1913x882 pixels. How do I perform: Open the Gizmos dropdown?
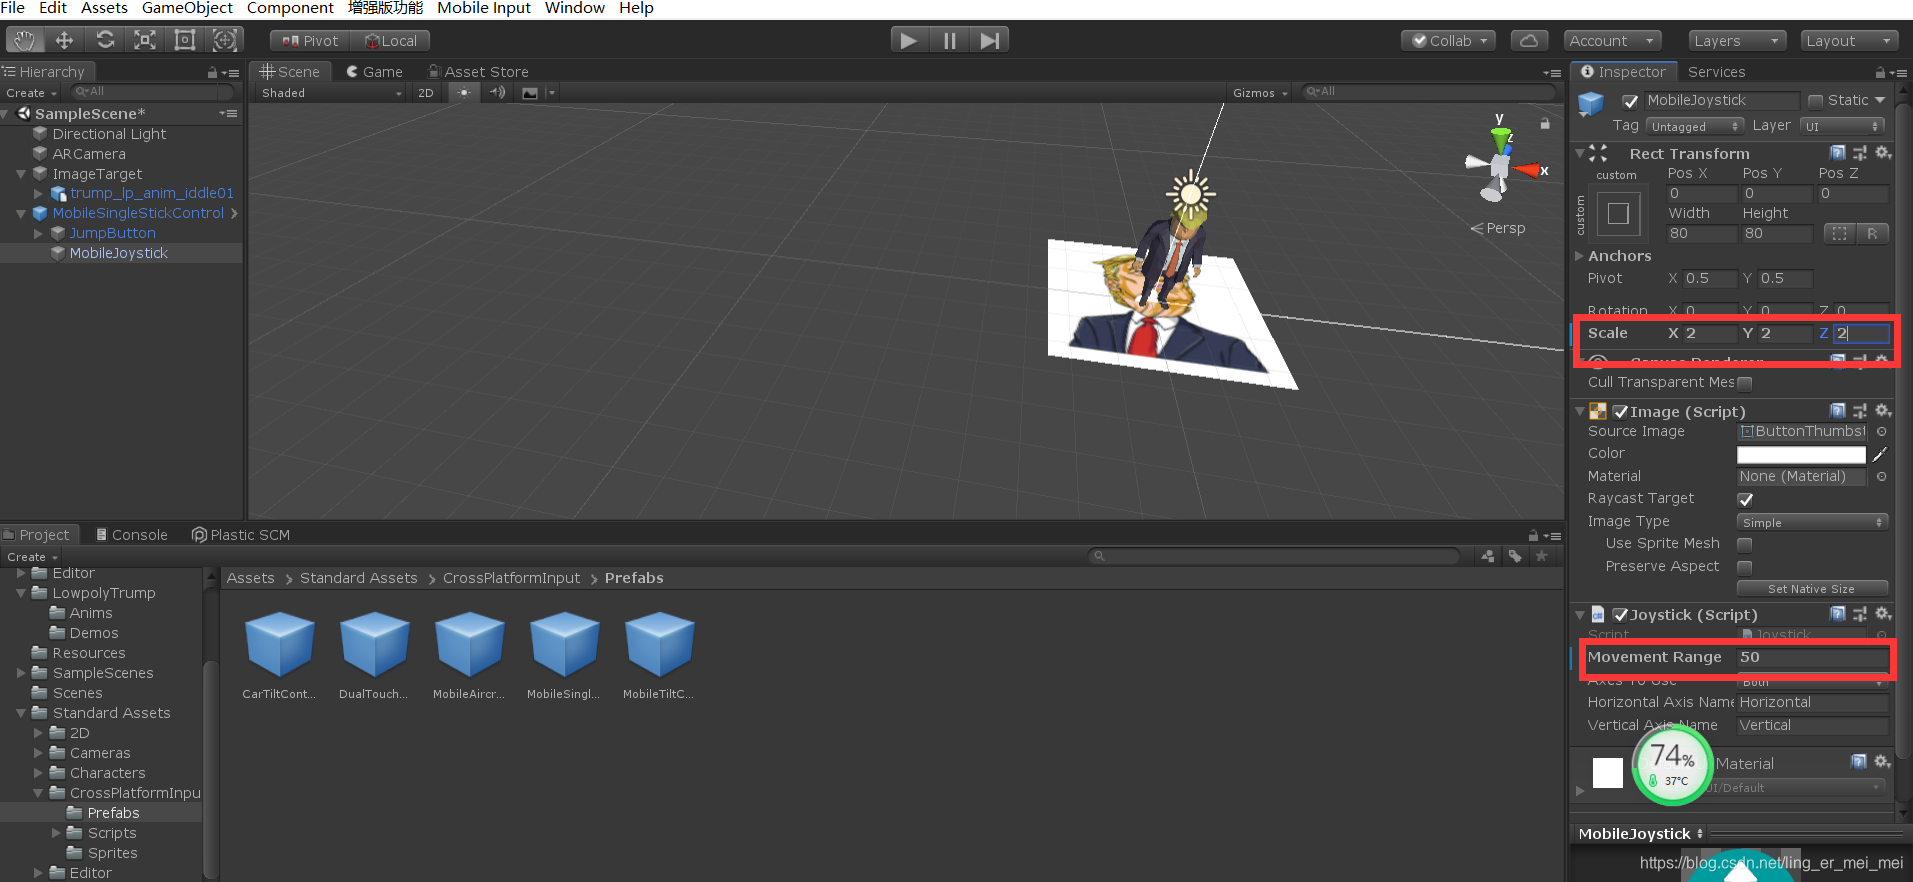pos(1260,93)
